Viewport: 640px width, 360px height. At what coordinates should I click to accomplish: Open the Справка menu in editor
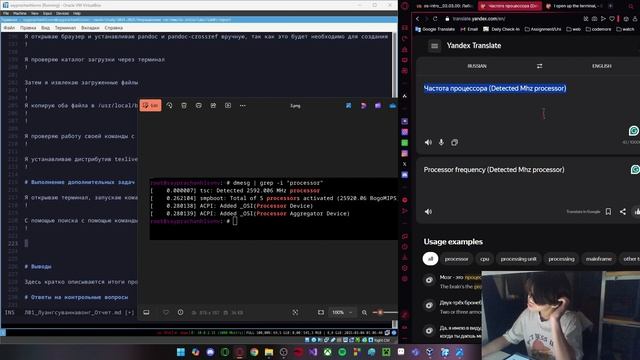pyautogui.click(x=113, y=28)
